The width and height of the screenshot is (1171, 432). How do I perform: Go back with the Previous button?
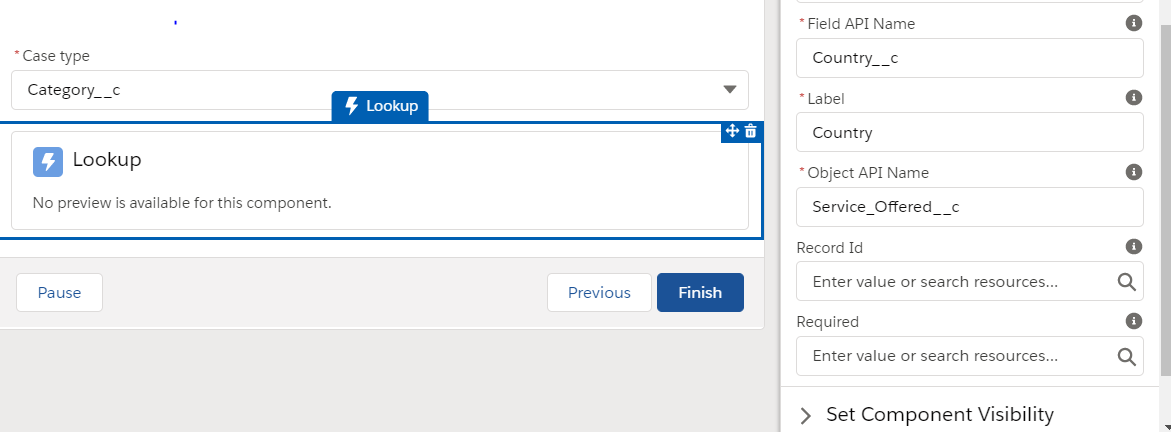click(x=599, y=293)
